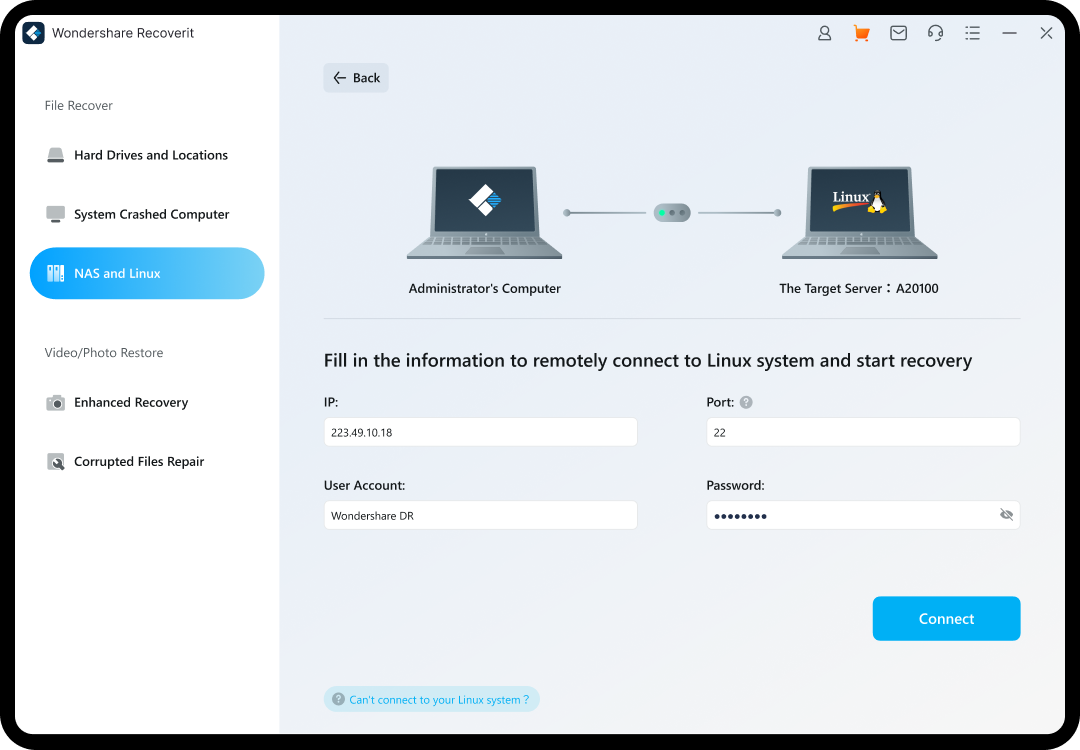Viewport: 1080px width, 750px height.
Task: Go Back to the previous page
Action: [x=356, y=78]
